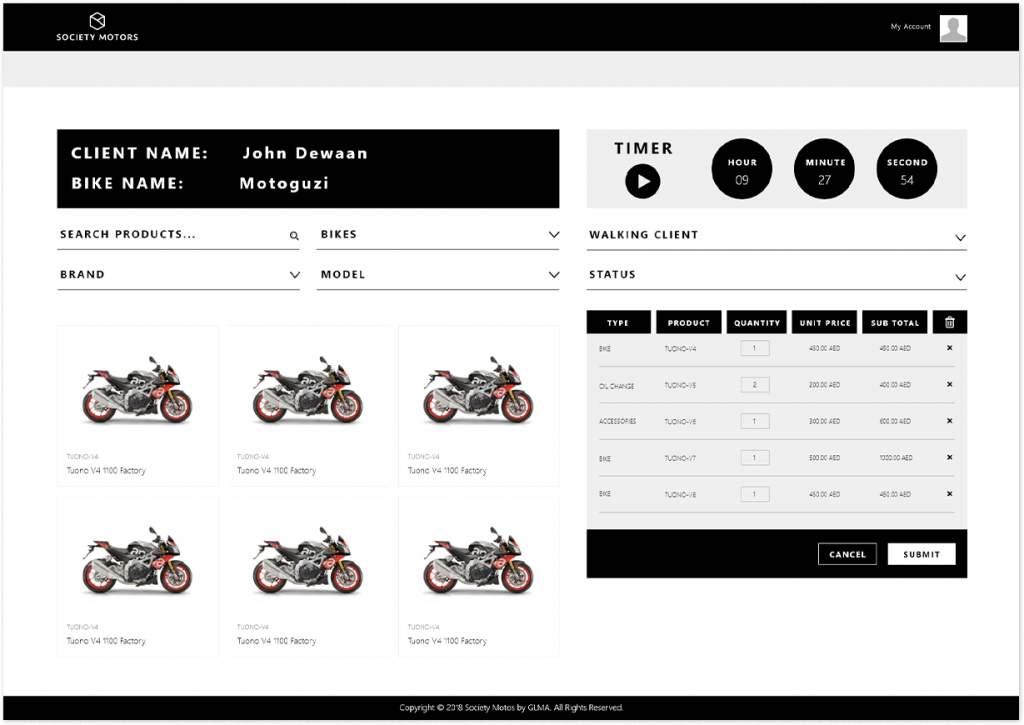Click the '600.00 AED' sub total

(x=895, y=421)
